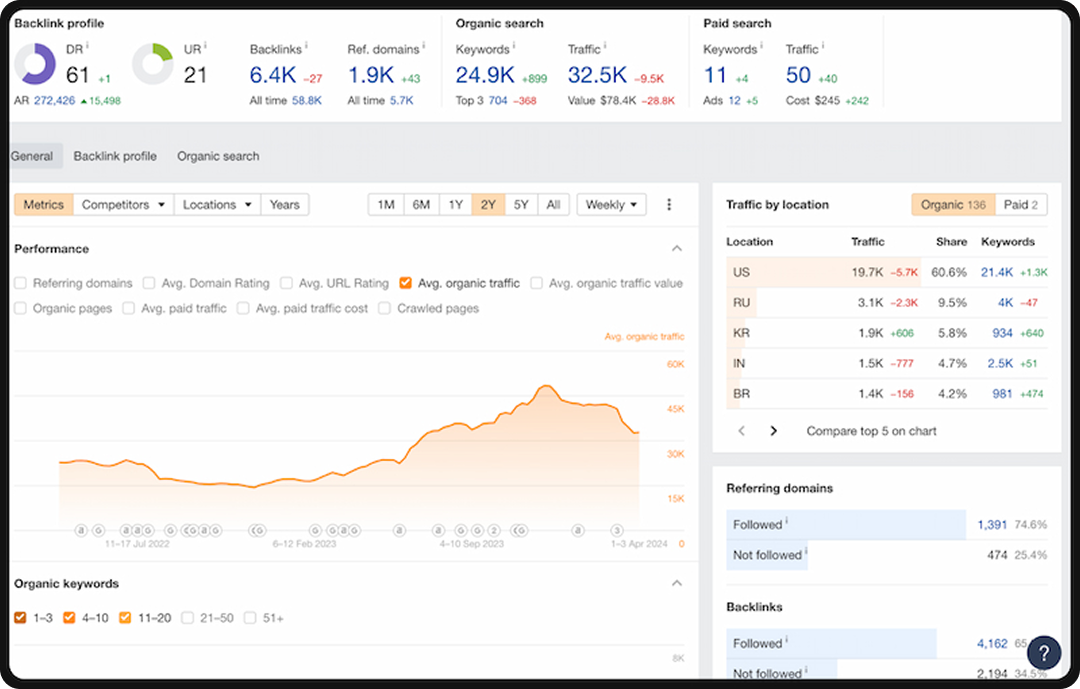Image resolution: width=1080 pixels, height=689 pixels.
Task: Click the help question mark icon
Action: pyautogui.click(x=1043, y=652)
